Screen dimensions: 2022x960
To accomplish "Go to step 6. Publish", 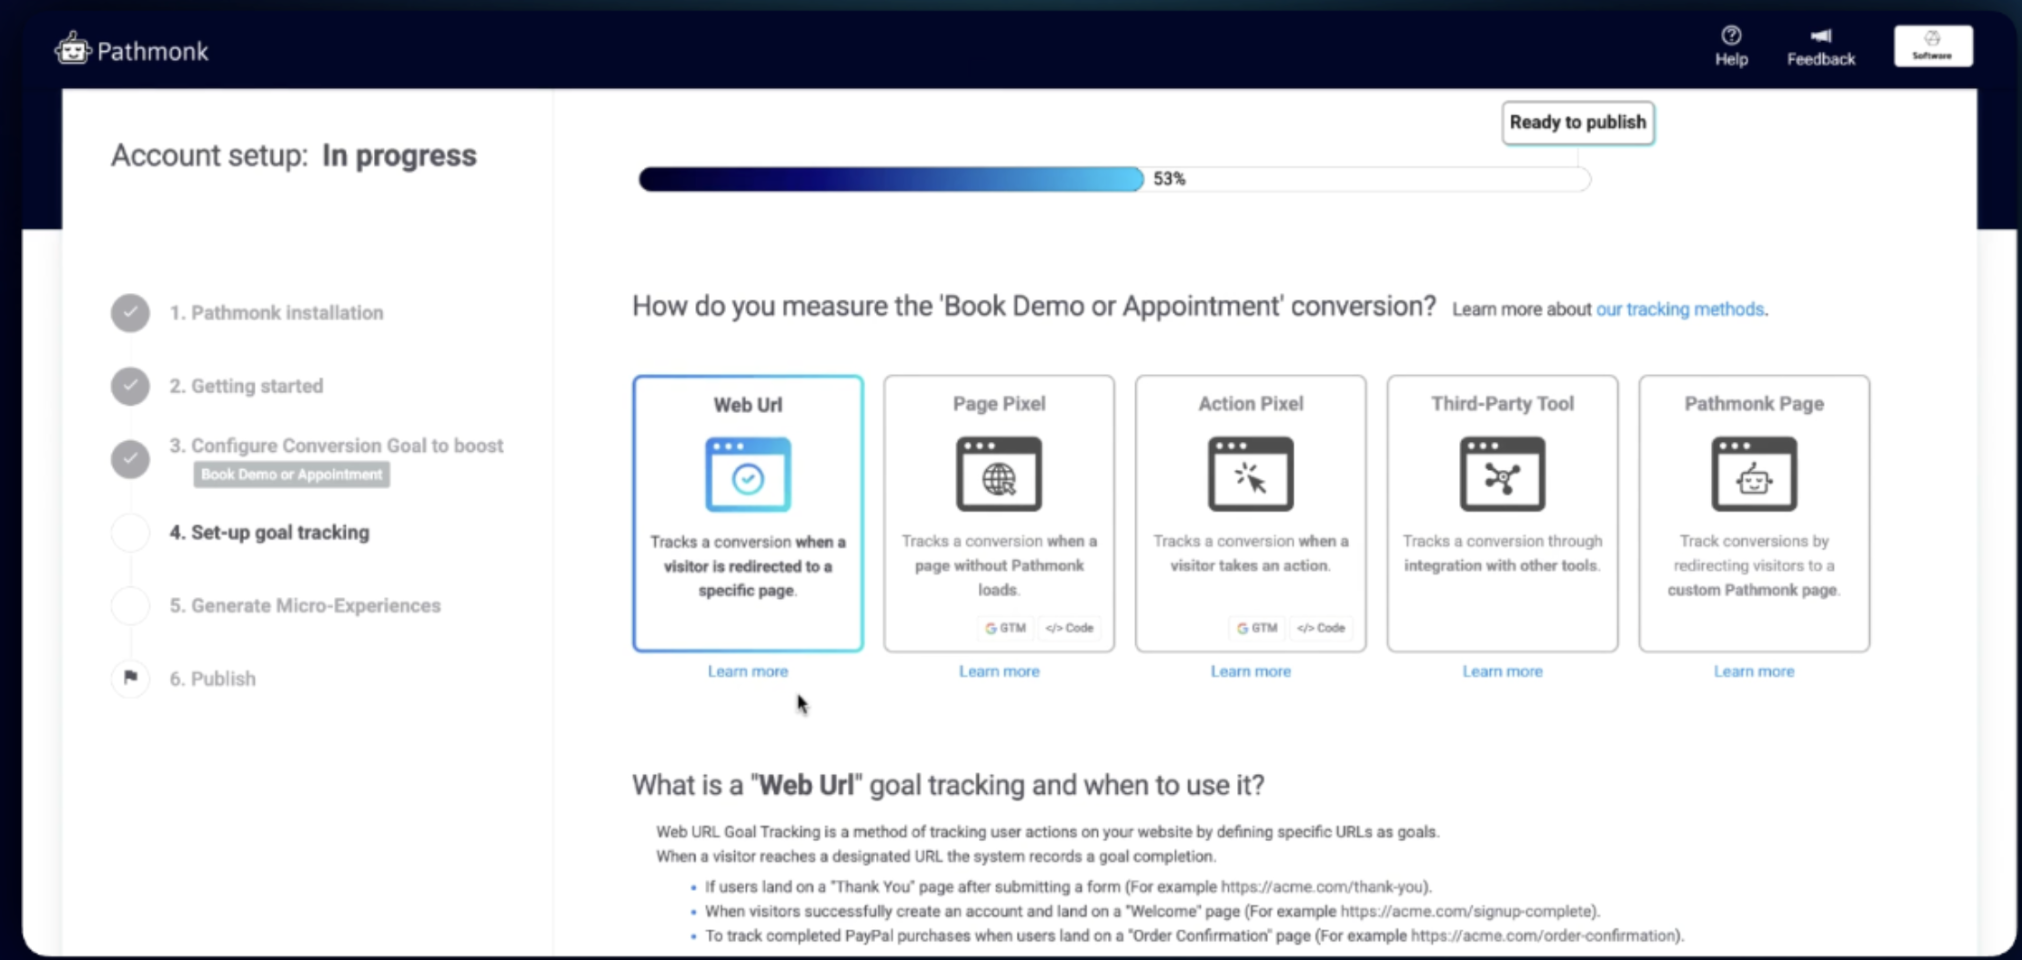I will (212, 678).
